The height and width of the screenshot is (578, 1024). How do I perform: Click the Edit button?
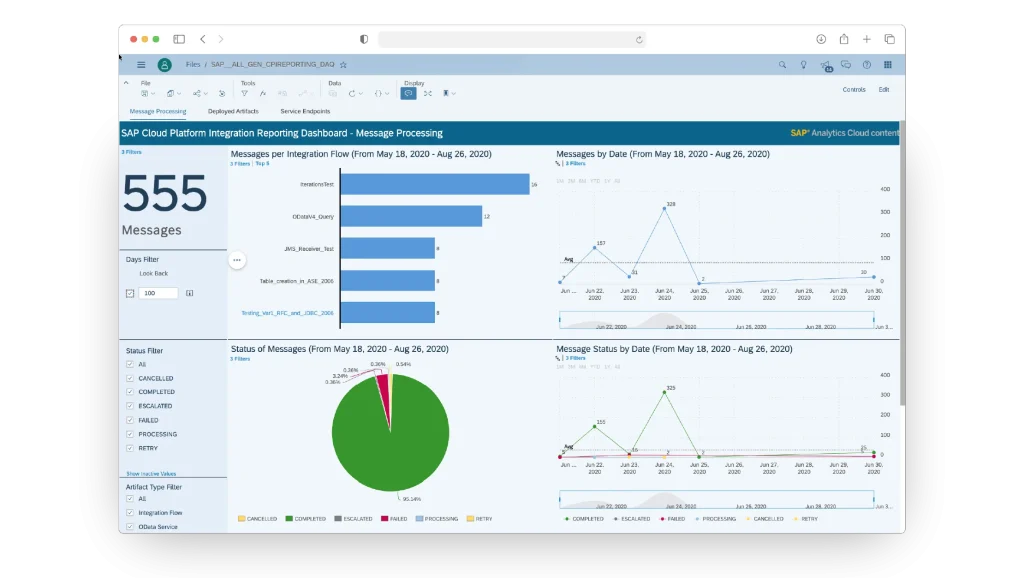coord(884,89)
